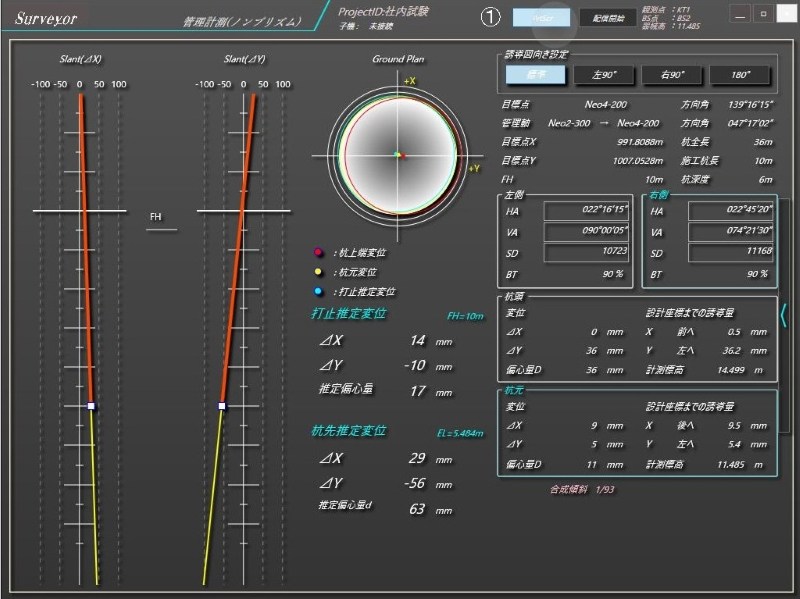Click the light-blue button beside the circled 1

[x=541, y=17]
